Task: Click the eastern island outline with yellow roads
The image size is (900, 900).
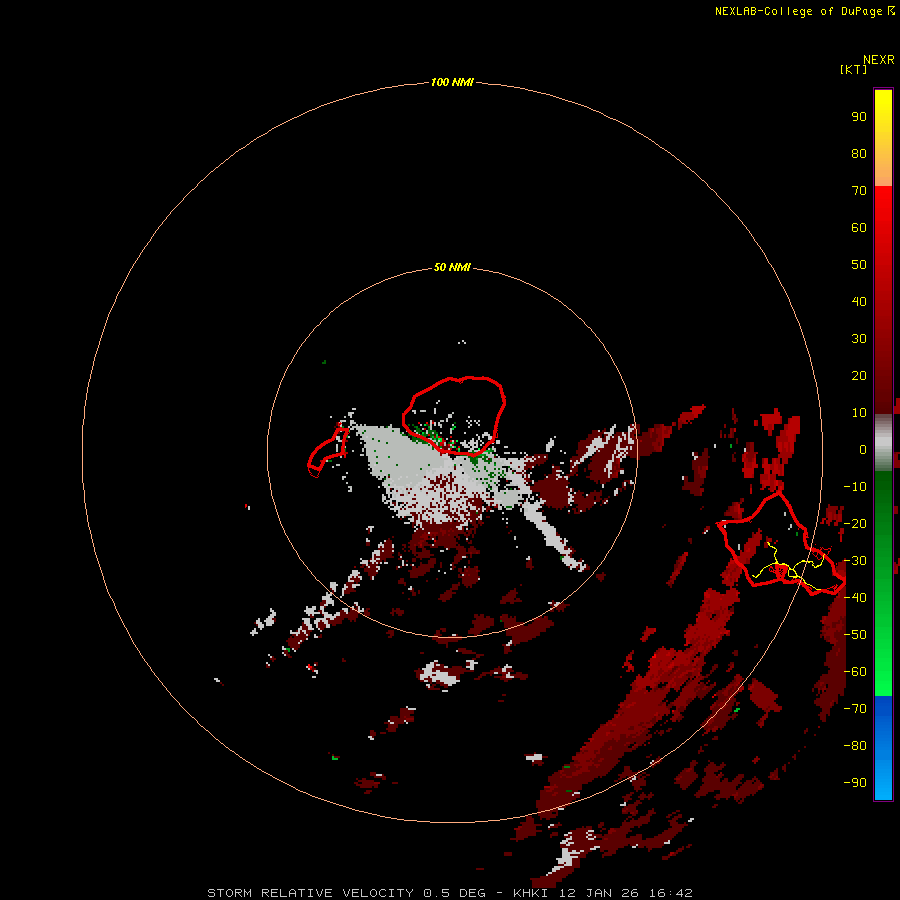Action: pos(781,542)
